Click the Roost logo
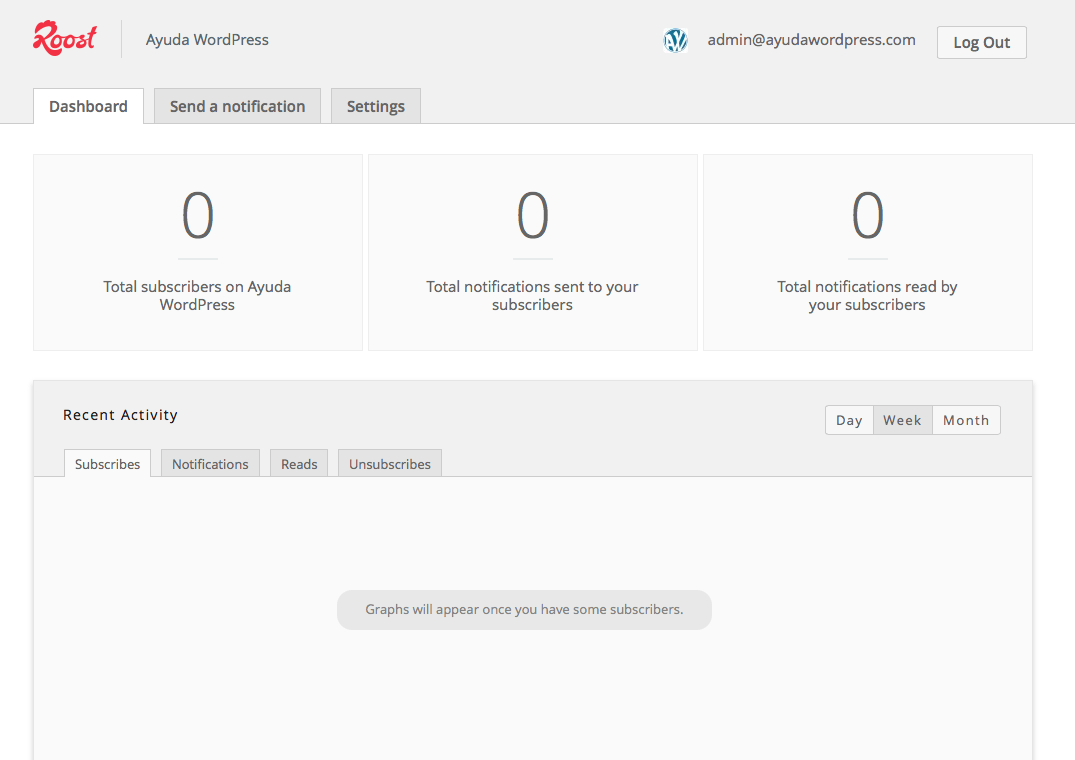Screen dimensions: 1075x760 point(65,39)
